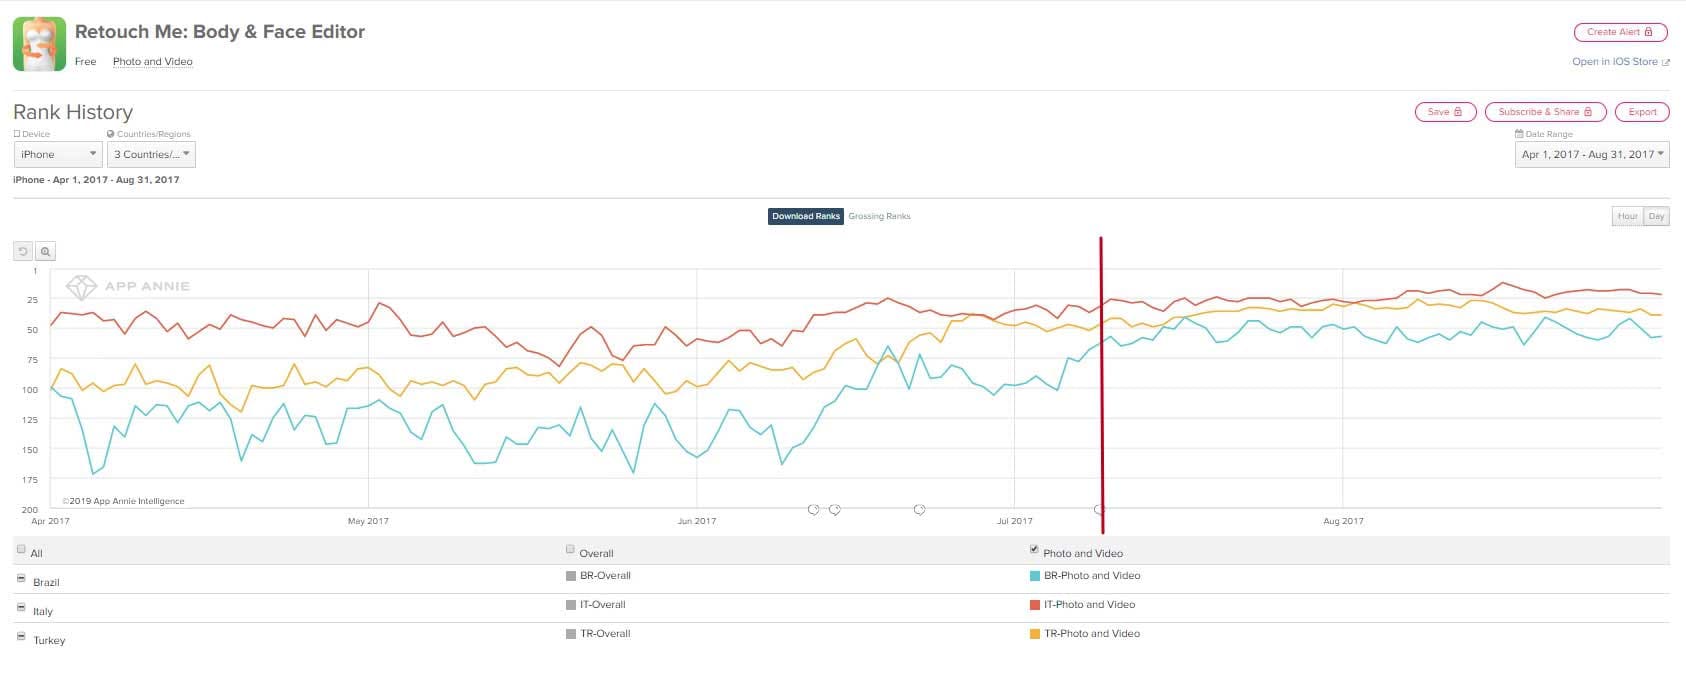Click the IT-Photo and Video red legend icon

1035,605
